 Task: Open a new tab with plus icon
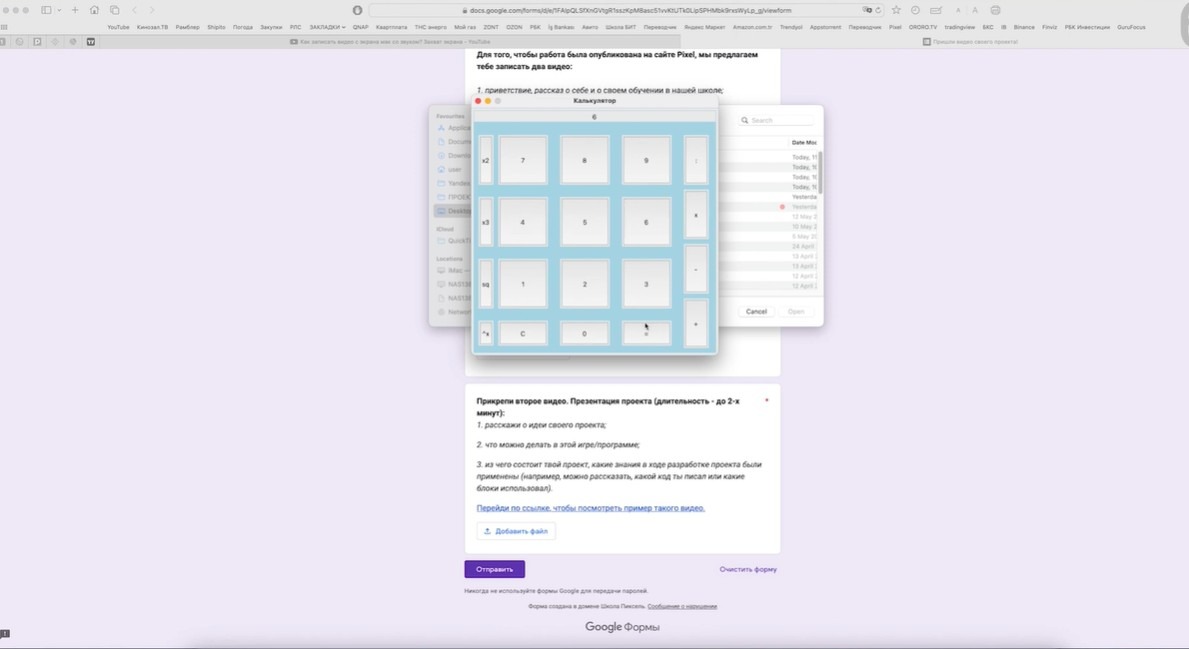coord(75,10)
